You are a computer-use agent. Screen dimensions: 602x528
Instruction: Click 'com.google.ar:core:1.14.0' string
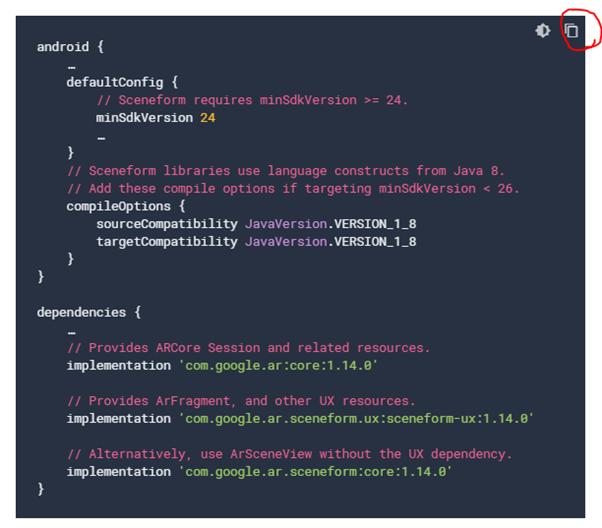(x=278, y=365)
